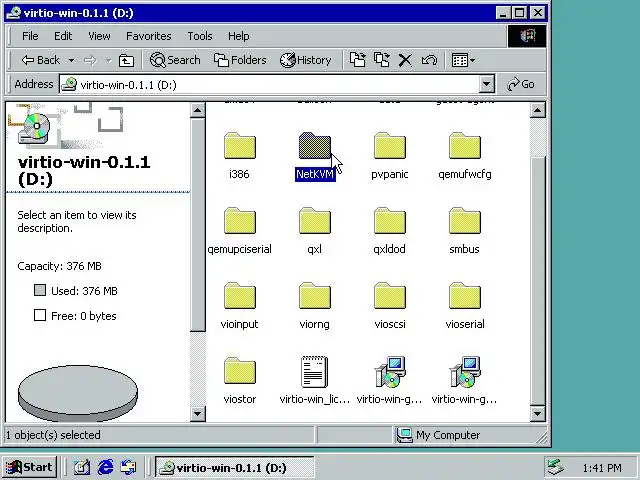Click the Go button
The image size is (640, 480).
coord(521,84)
